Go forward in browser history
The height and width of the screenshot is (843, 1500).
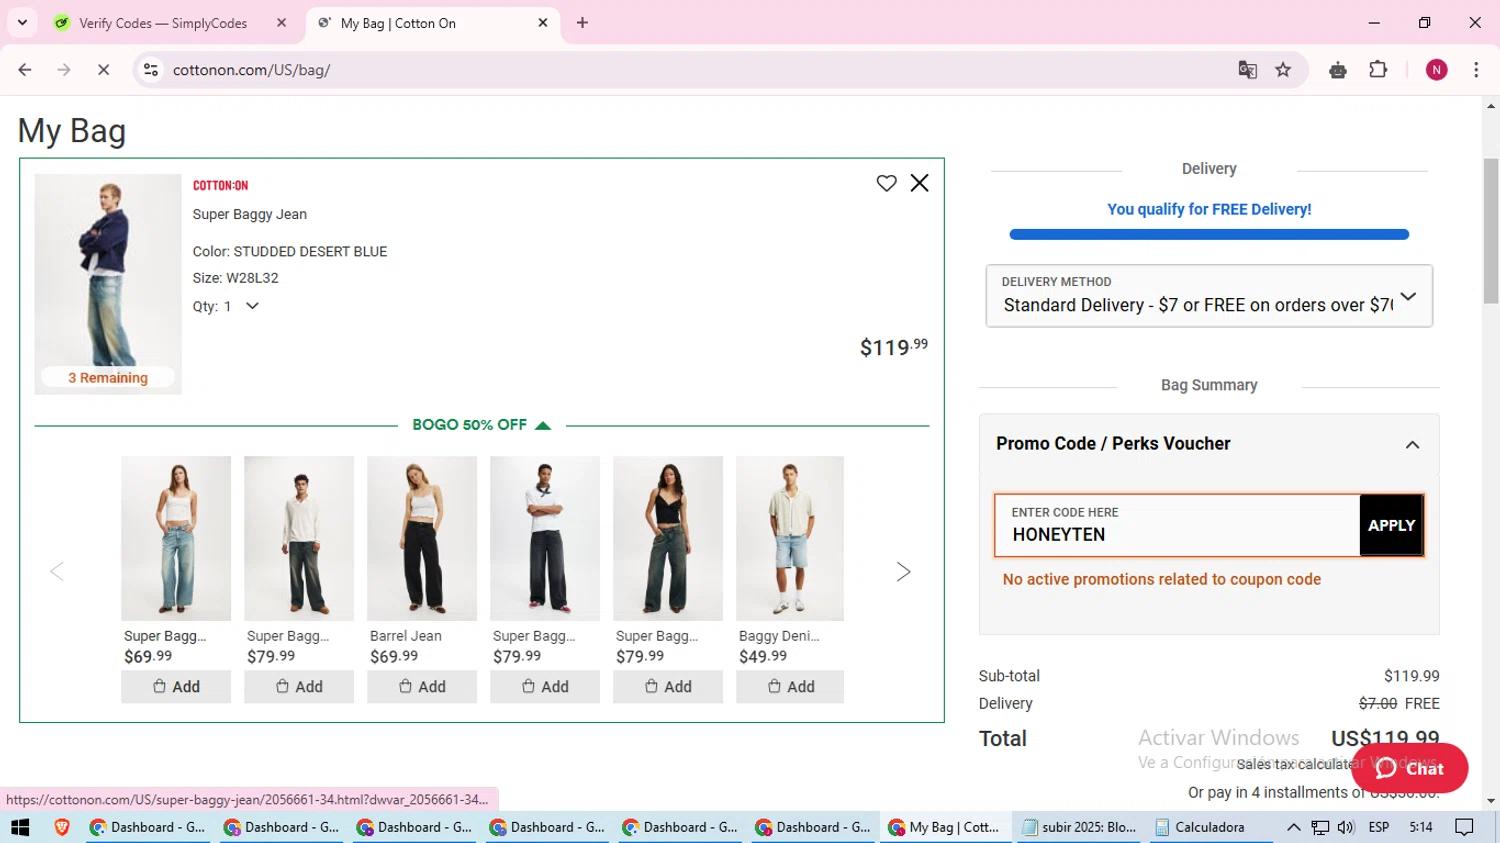pos(64,70)
